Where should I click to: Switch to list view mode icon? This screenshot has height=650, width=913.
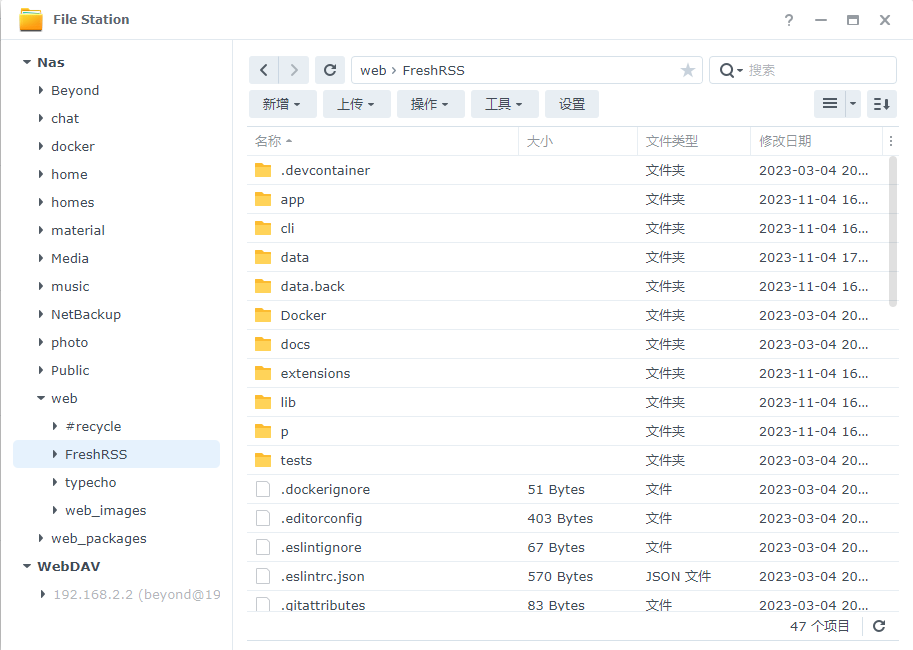pyautogui.click(x=830, y=104)
